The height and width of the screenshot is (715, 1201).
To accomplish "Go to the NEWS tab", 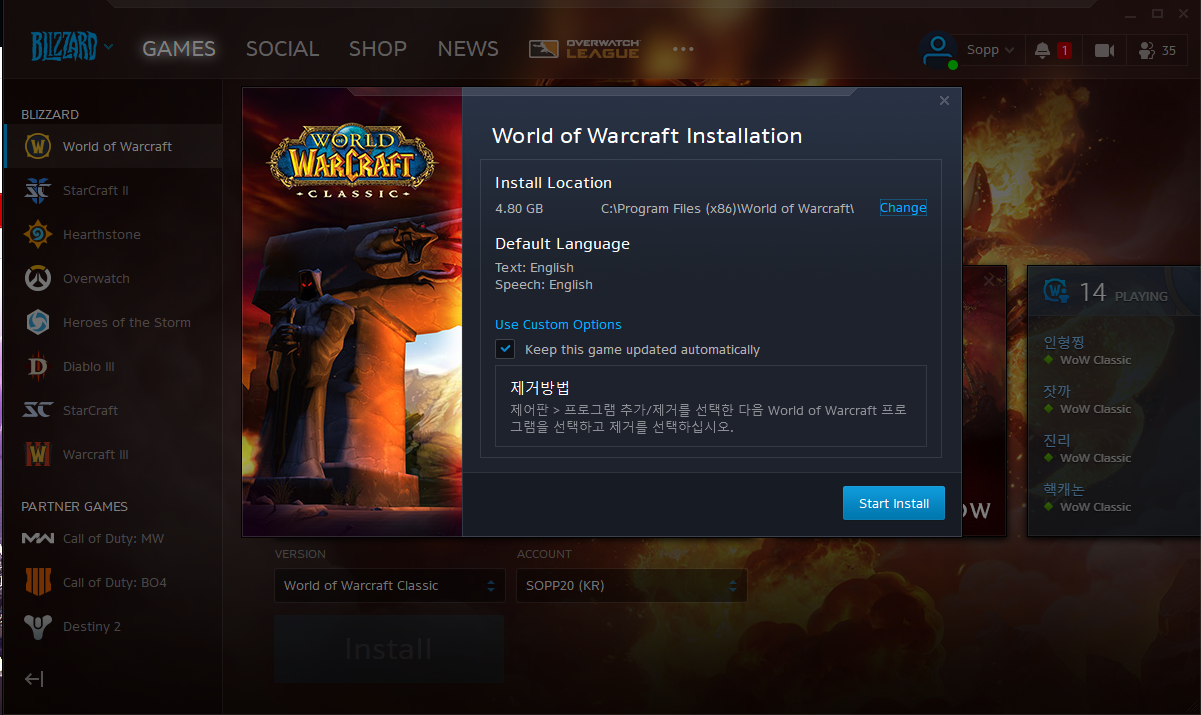I will pyautogui.click(x=467, y=49).
